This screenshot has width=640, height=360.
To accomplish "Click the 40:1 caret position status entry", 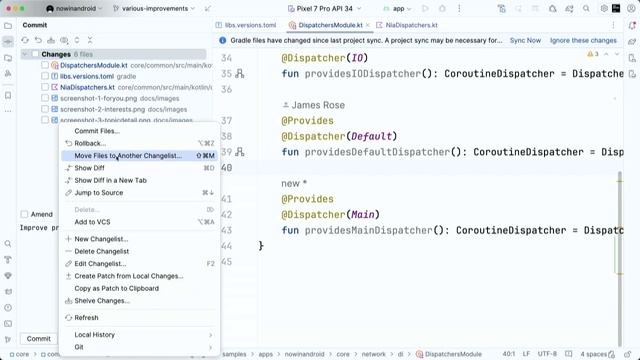I will (x=509, y=354).
